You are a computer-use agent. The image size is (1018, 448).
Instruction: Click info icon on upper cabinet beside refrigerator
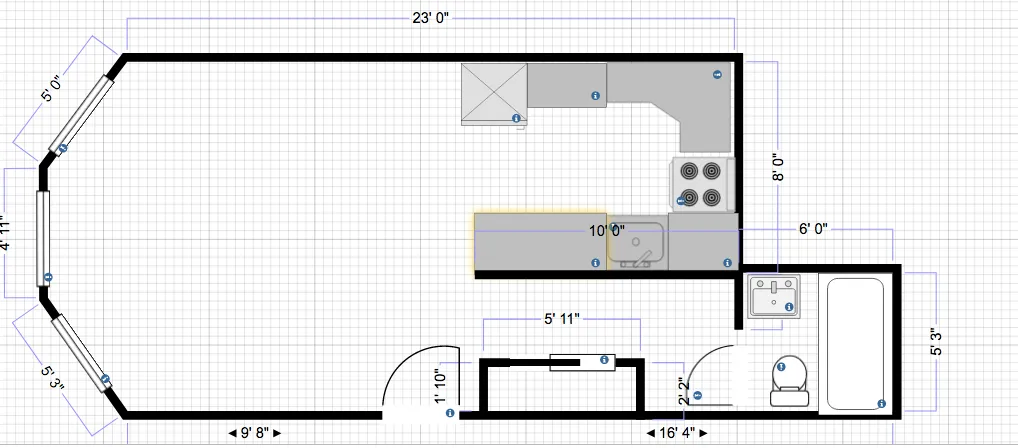pyautogui.click(x=595, y=96)
